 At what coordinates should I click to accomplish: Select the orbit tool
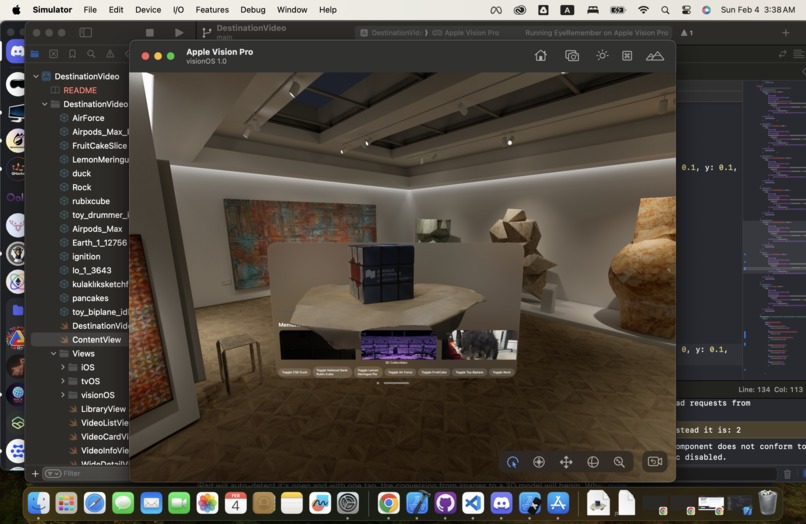593,462
